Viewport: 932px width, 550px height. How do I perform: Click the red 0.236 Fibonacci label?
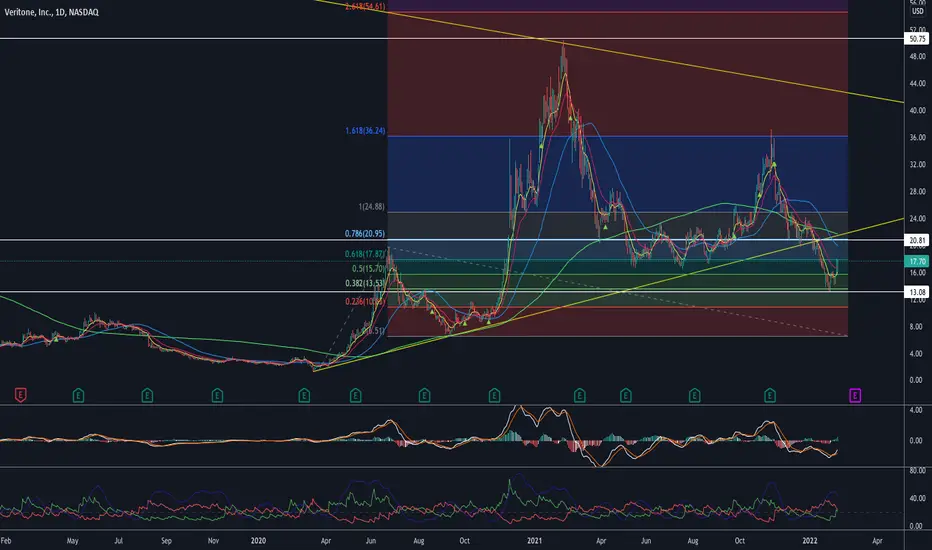coord(365,301)
